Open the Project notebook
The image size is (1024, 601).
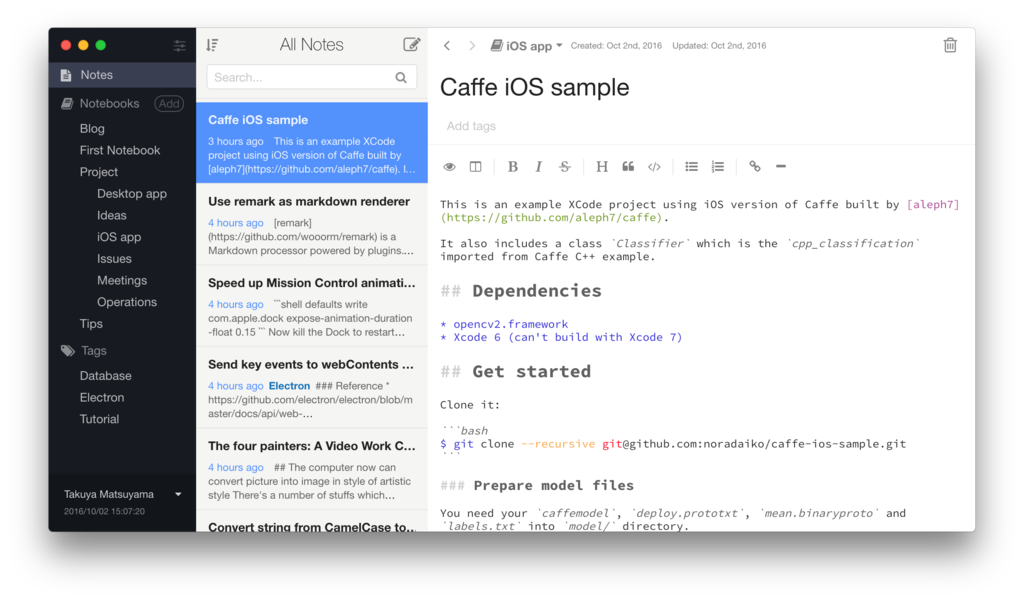tap(99, 172)
